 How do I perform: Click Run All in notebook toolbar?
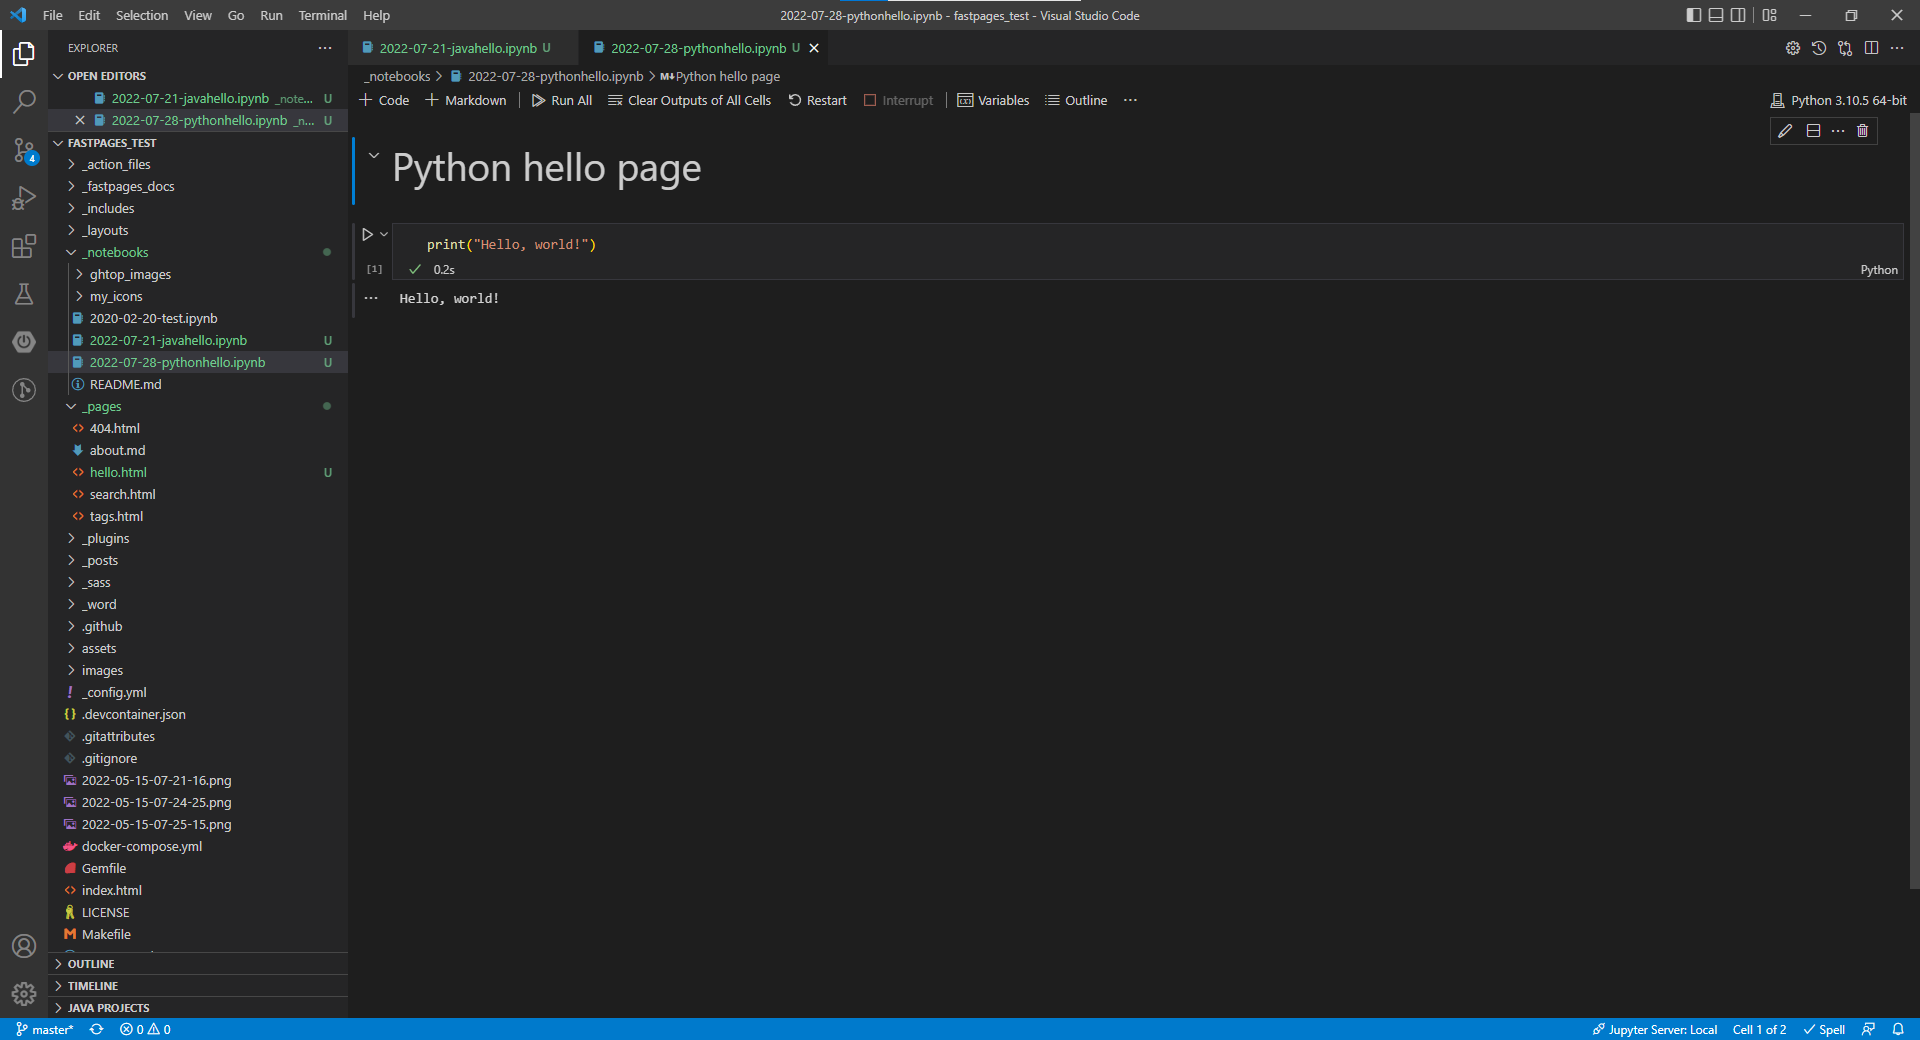pyautogui.click(x=562, y=100)
